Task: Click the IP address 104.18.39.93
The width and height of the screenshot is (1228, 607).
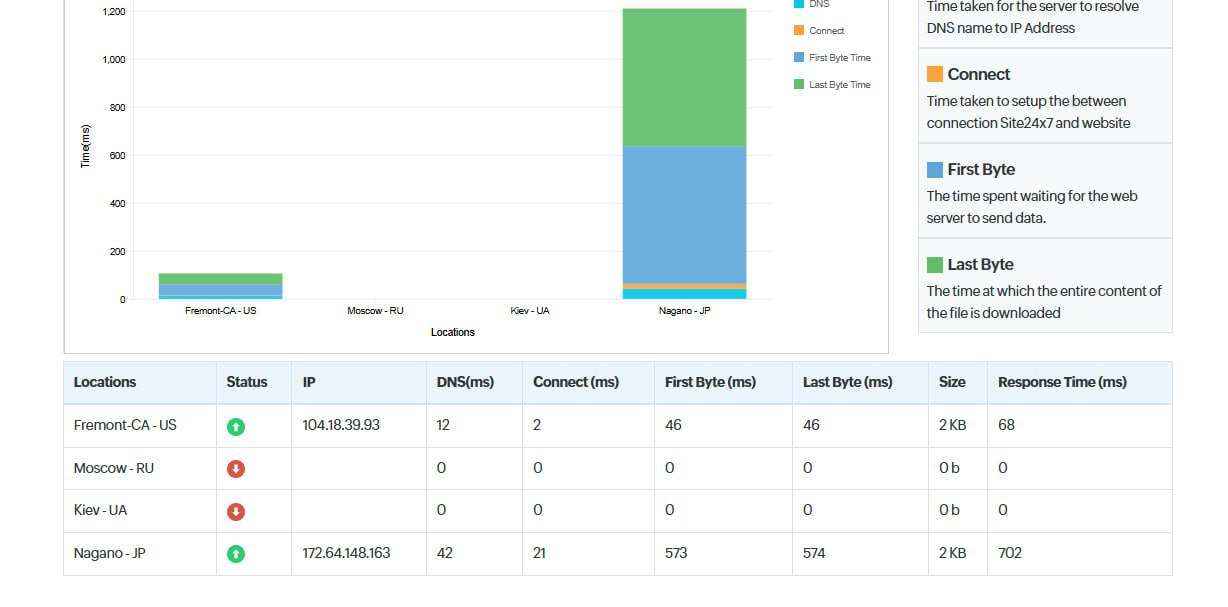Action: pos(341,425)
